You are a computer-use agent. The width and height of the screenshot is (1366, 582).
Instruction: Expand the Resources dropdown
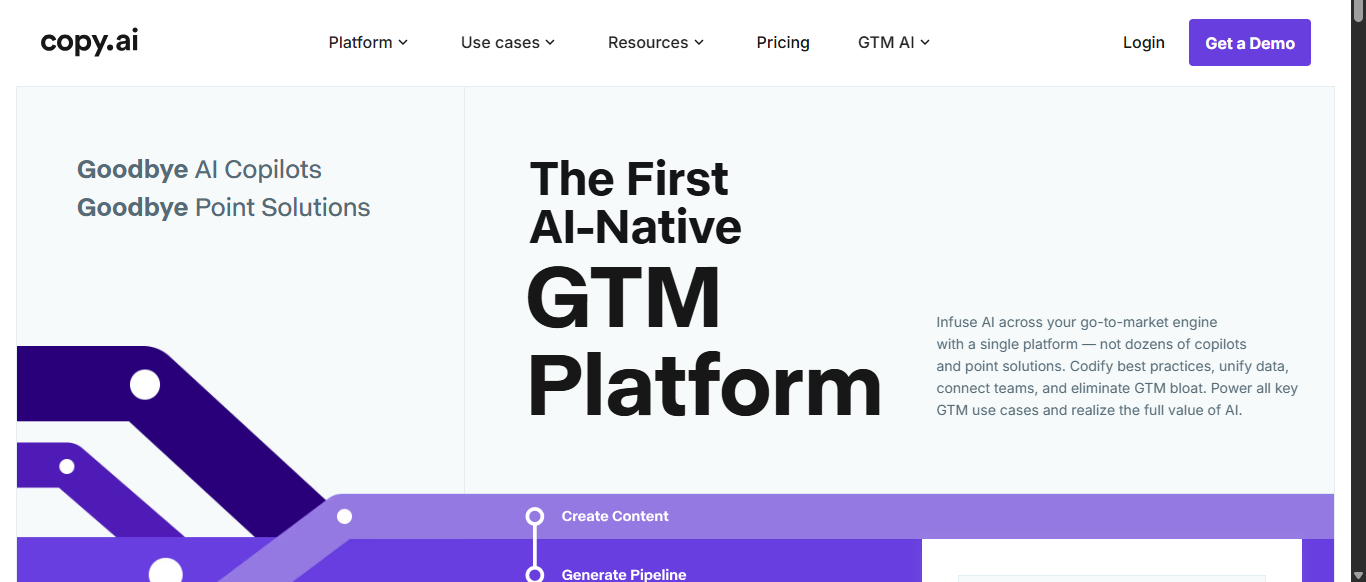[656, 42]
